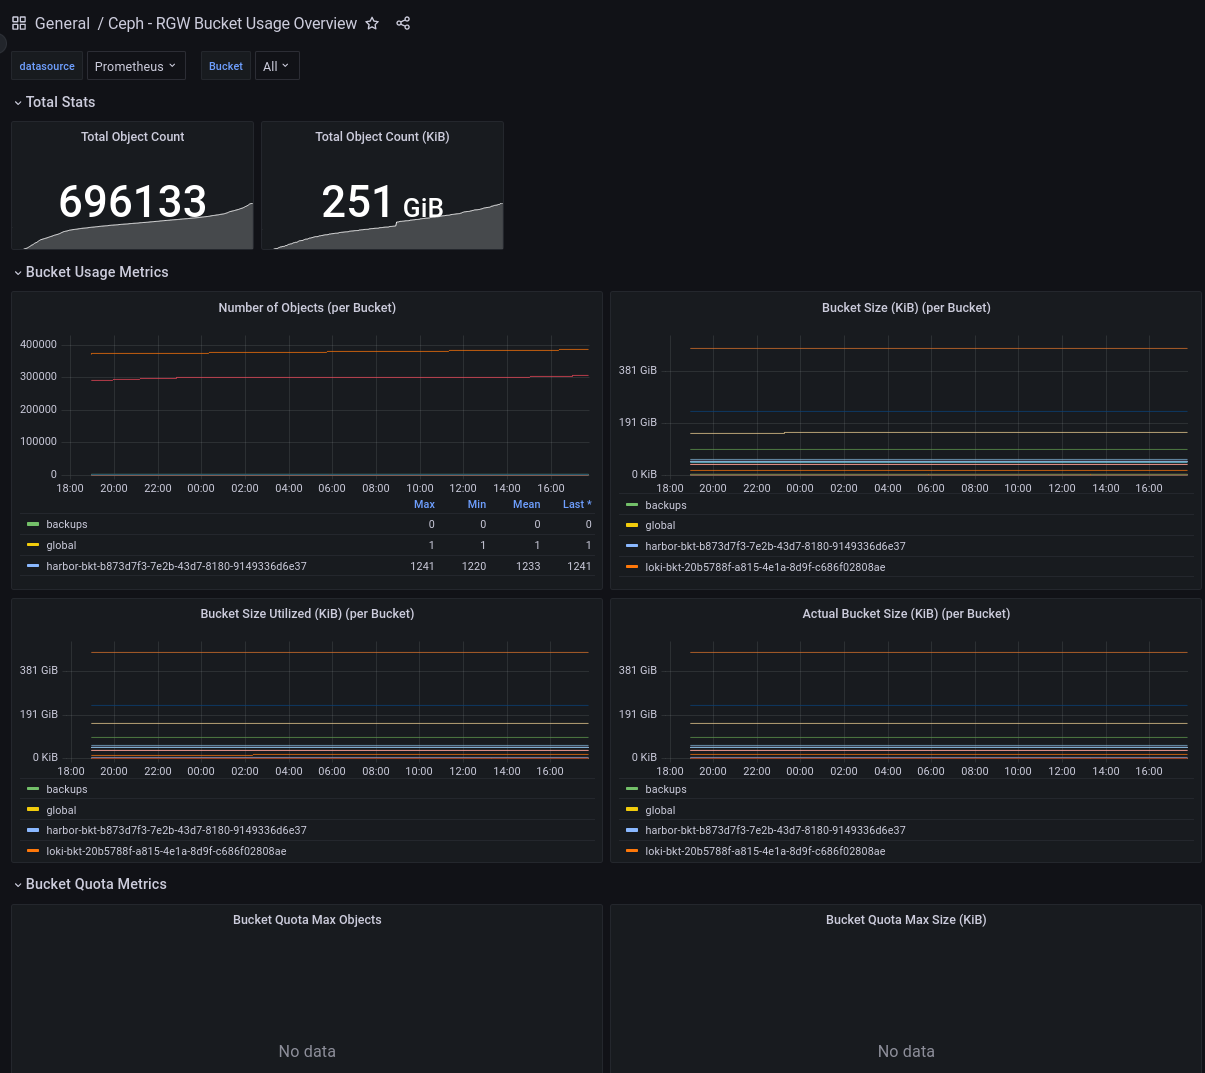
Task: Sort Number of Objects legend by Max
Action: click(424, 504)
